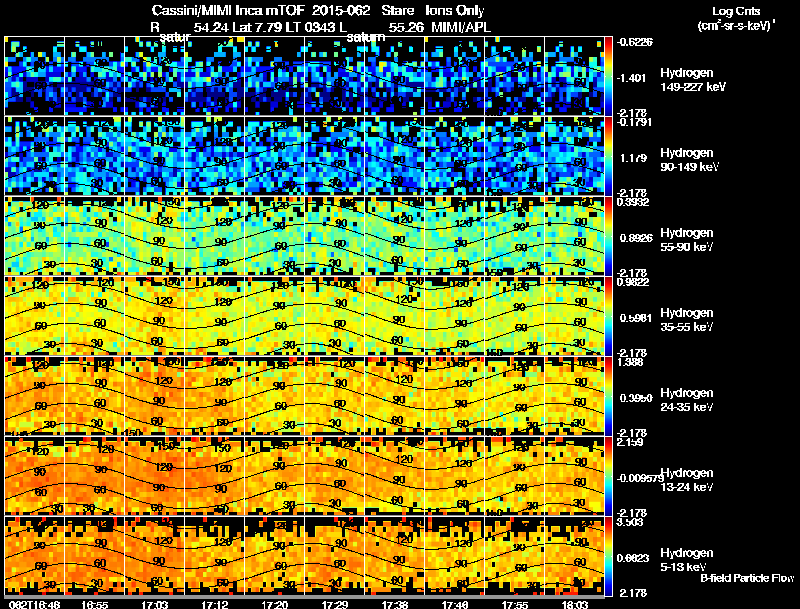Viewport: 800px width, 609px height.
Task: Click the colorbar midpoint value '-1.401'
Action: (632, 78)
